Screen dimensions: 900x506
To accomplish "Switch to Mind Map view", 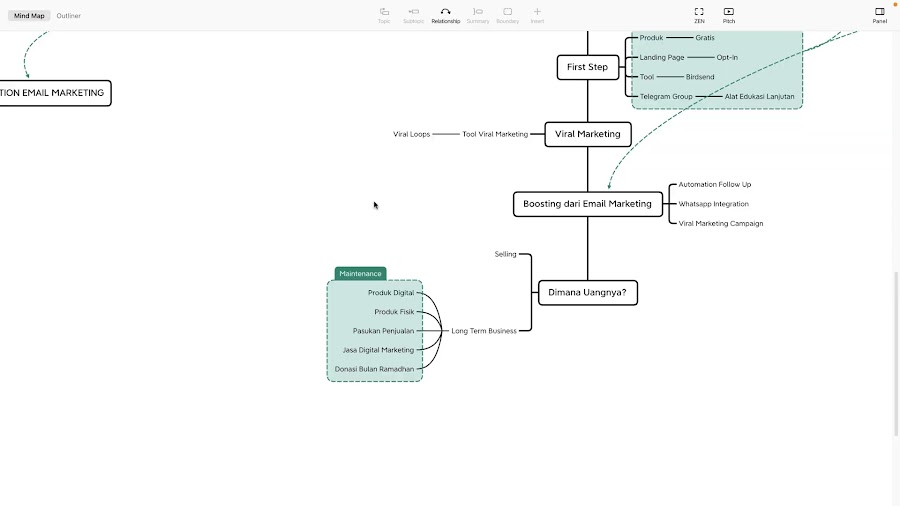I will 29,15.
